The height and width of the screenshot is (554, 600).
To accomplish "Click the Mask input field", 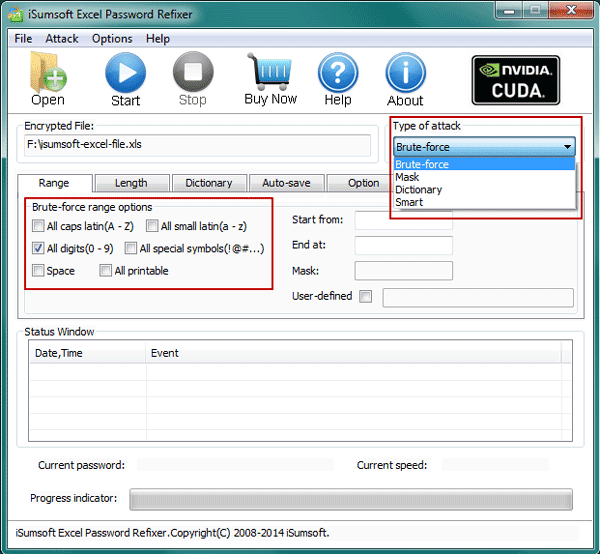I will point(403,271).
